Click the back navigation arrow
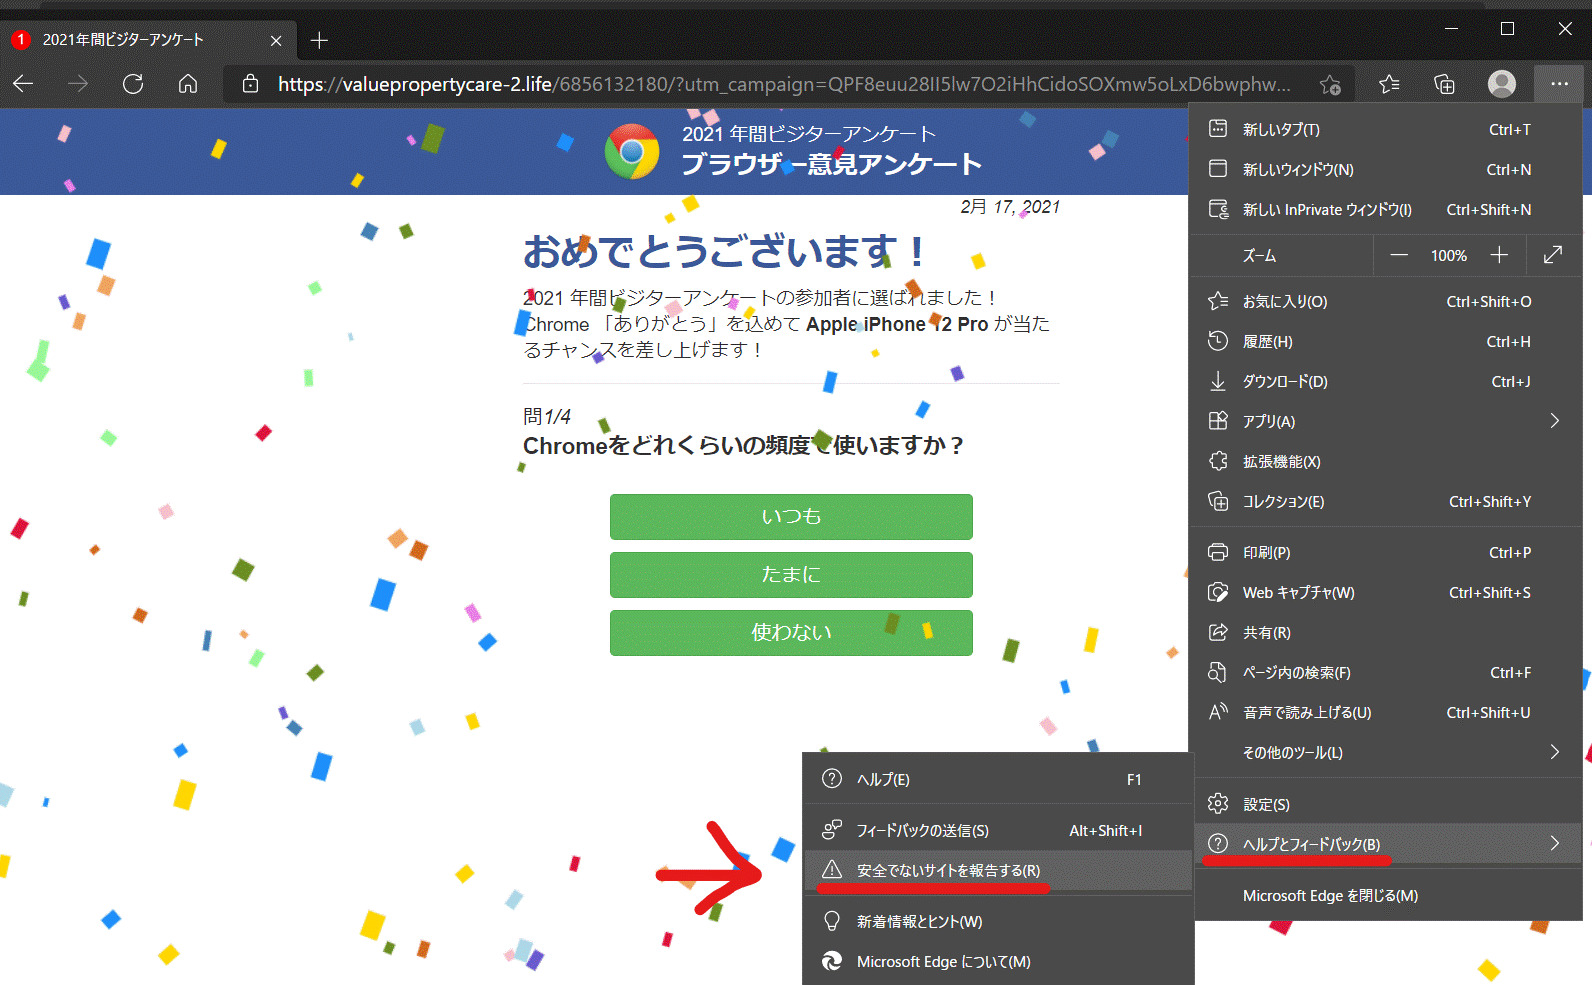This screenshot has width=1592, height=985. (24, 84)
